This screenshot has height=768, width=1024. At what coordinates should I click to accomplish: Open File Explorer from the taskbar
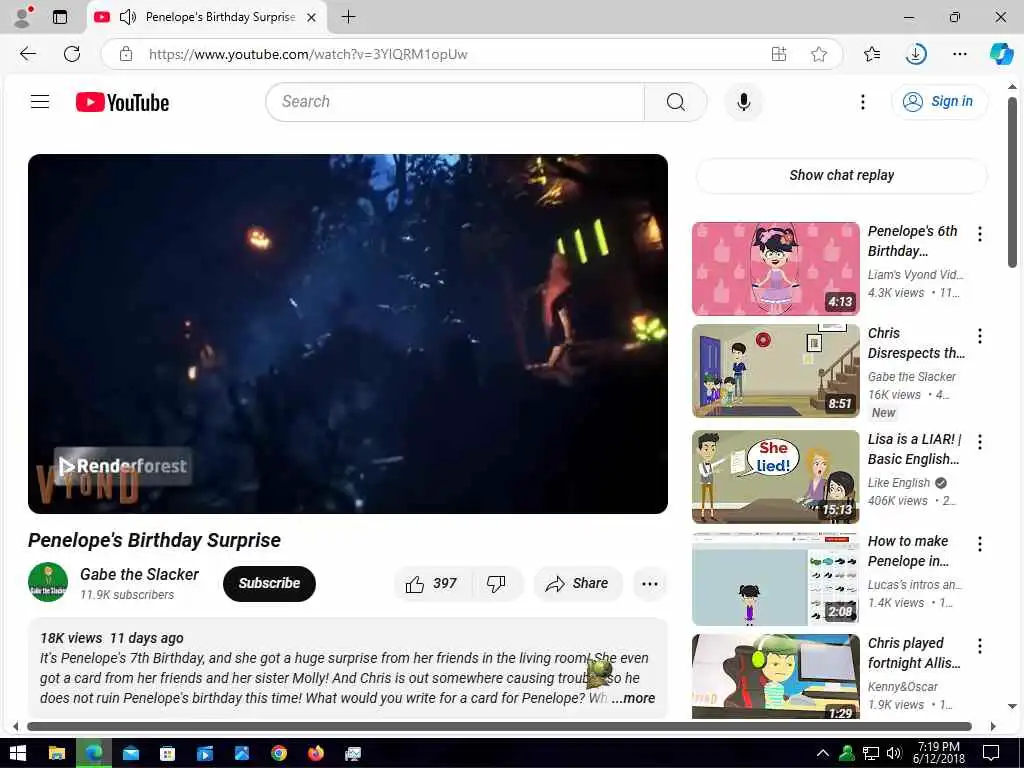point(57,753)
